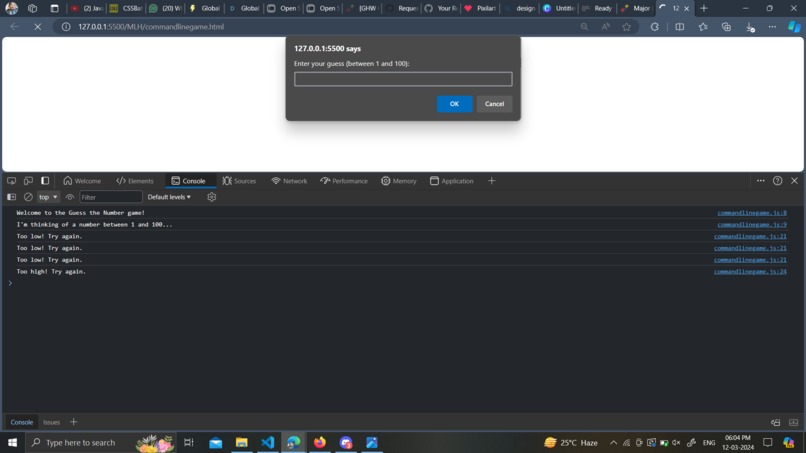Open commandlinegame.js:24 source link
This screenshot has height=453, width=806.
(x=750, y=271)
